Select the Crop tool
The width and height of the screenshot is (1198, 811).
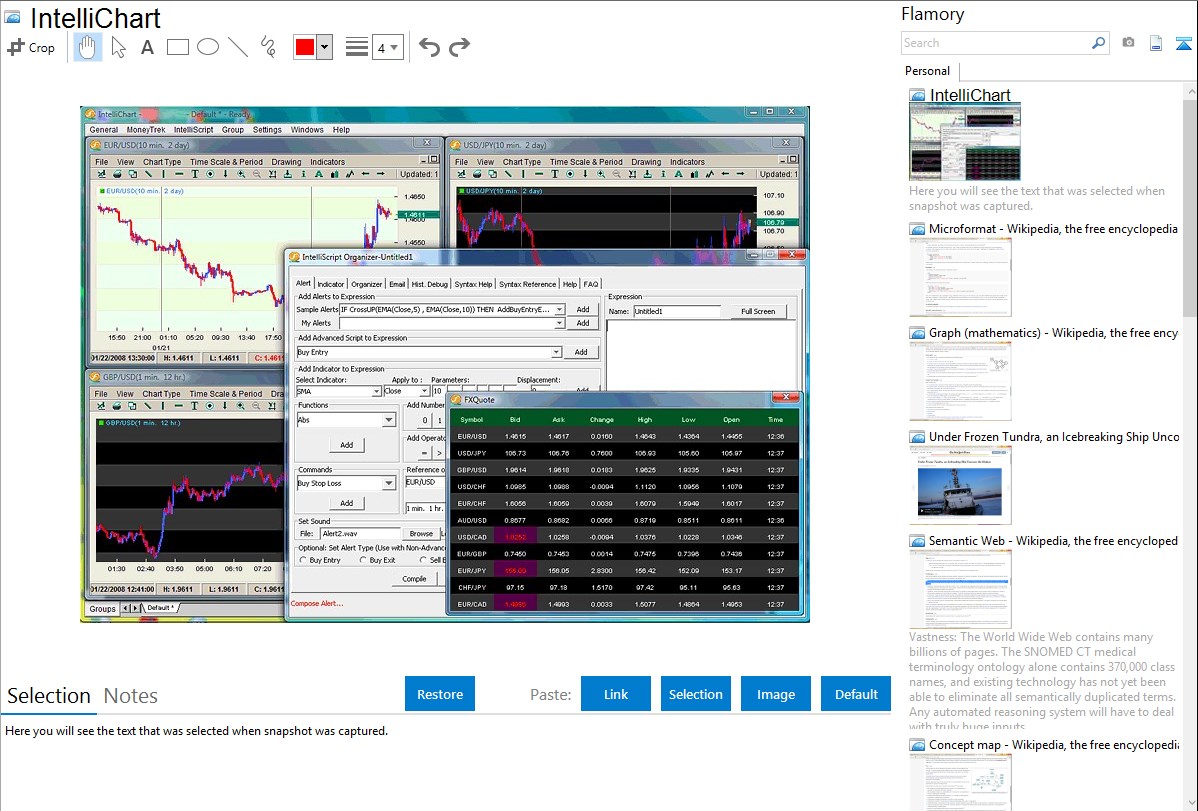31,47
